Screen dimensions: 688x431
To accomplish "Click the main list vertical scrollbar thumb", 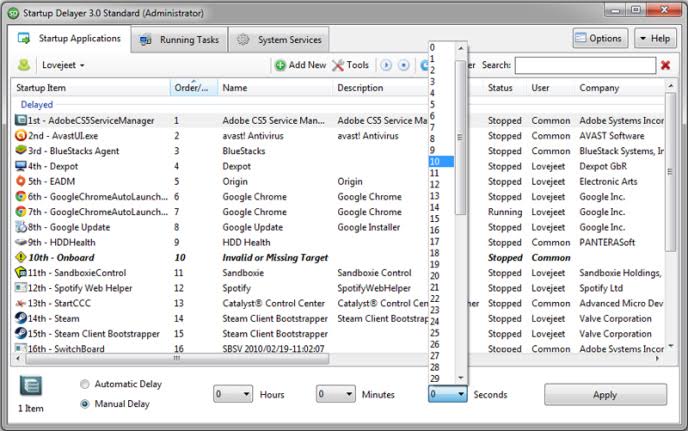I will tap(670, 172).
